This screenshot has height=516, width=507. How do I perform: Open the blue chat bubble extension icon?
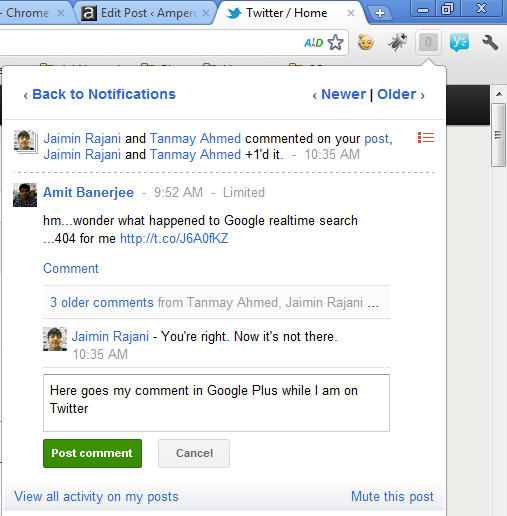click(x=459, y=42)
